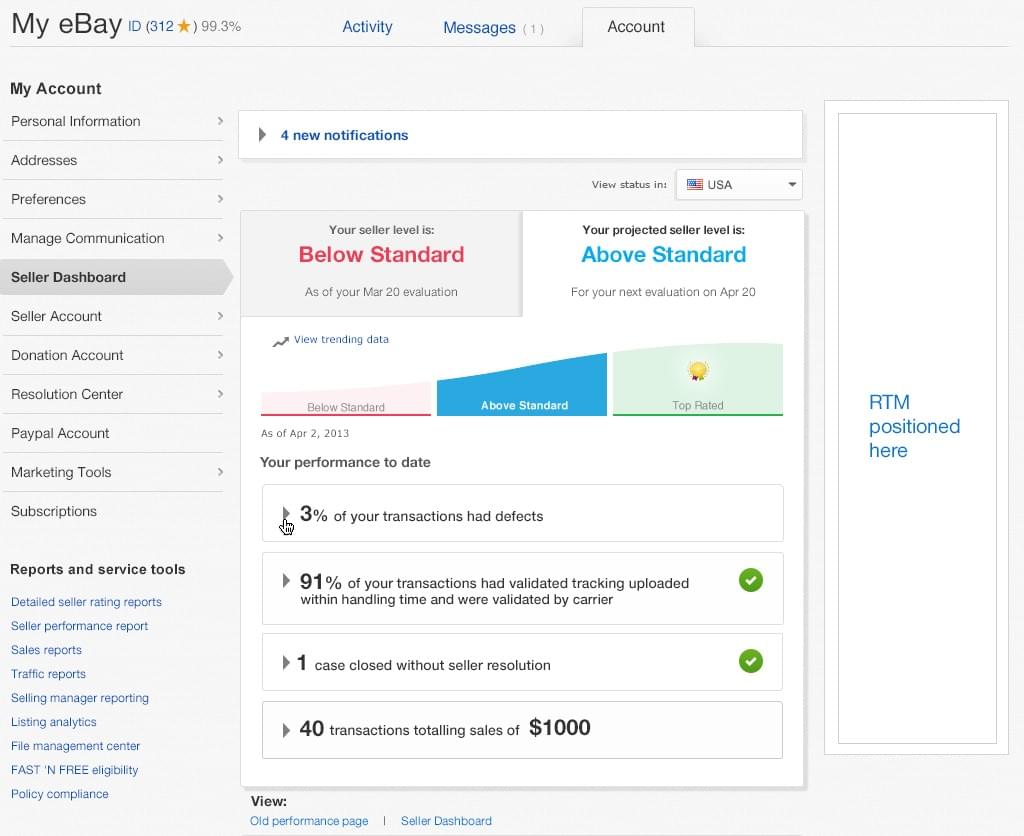Open Seller performance report link
This screenshot has width=1024, height=836.
(x=80, y=626)
